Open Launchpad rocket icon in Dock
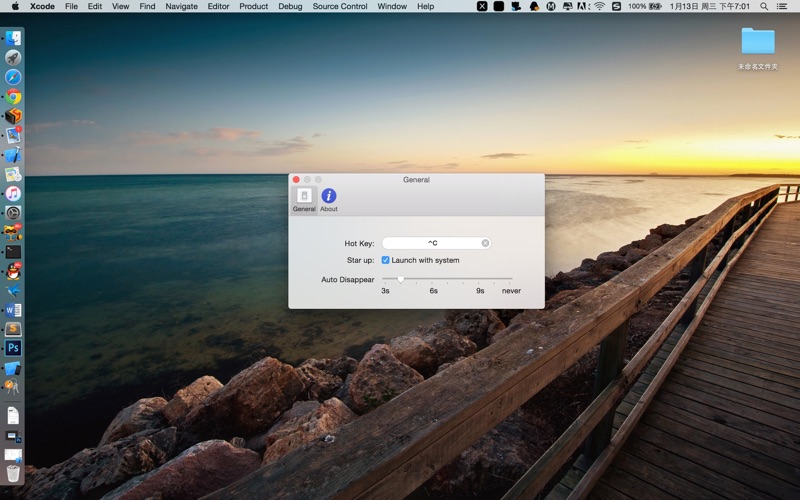Screen dimensions: 800x500 pos(13,58)
